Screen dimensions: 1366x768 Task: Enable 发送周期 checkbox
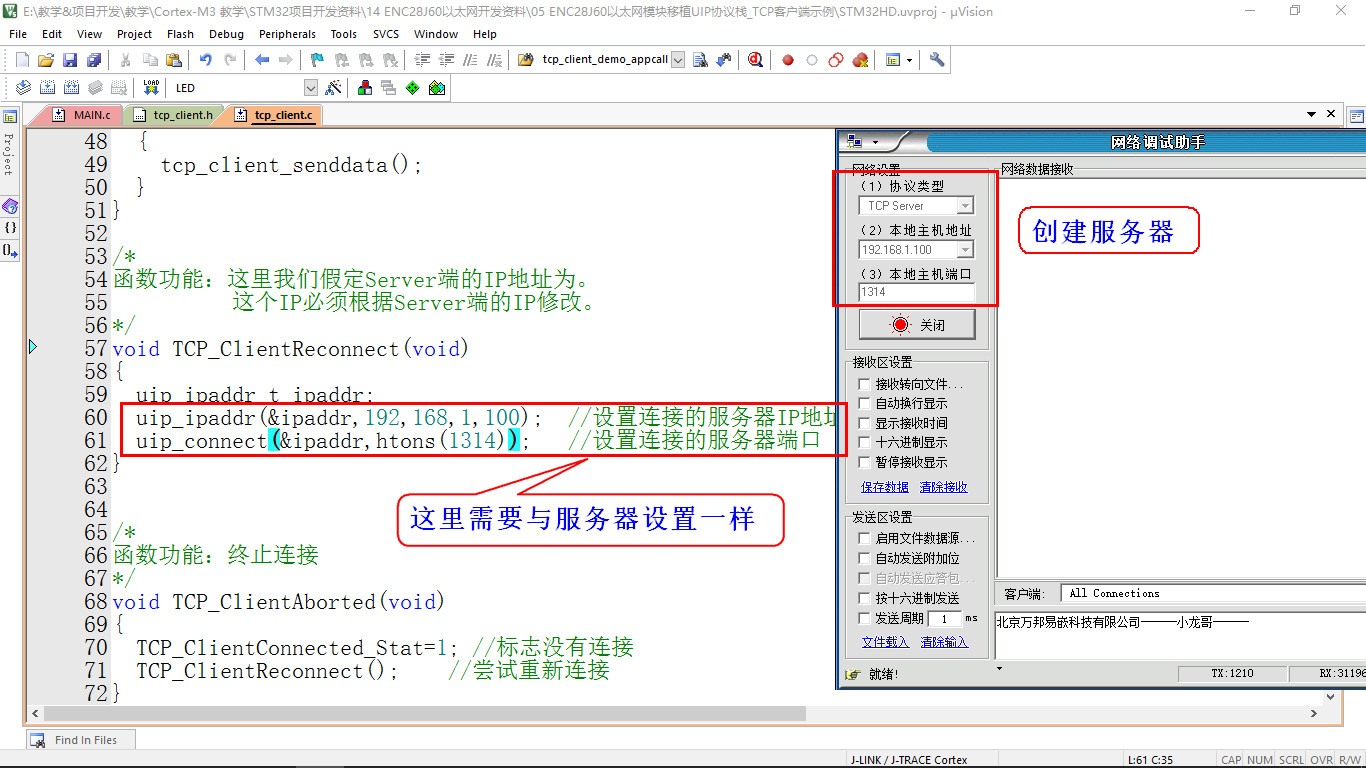click(865, 619)
